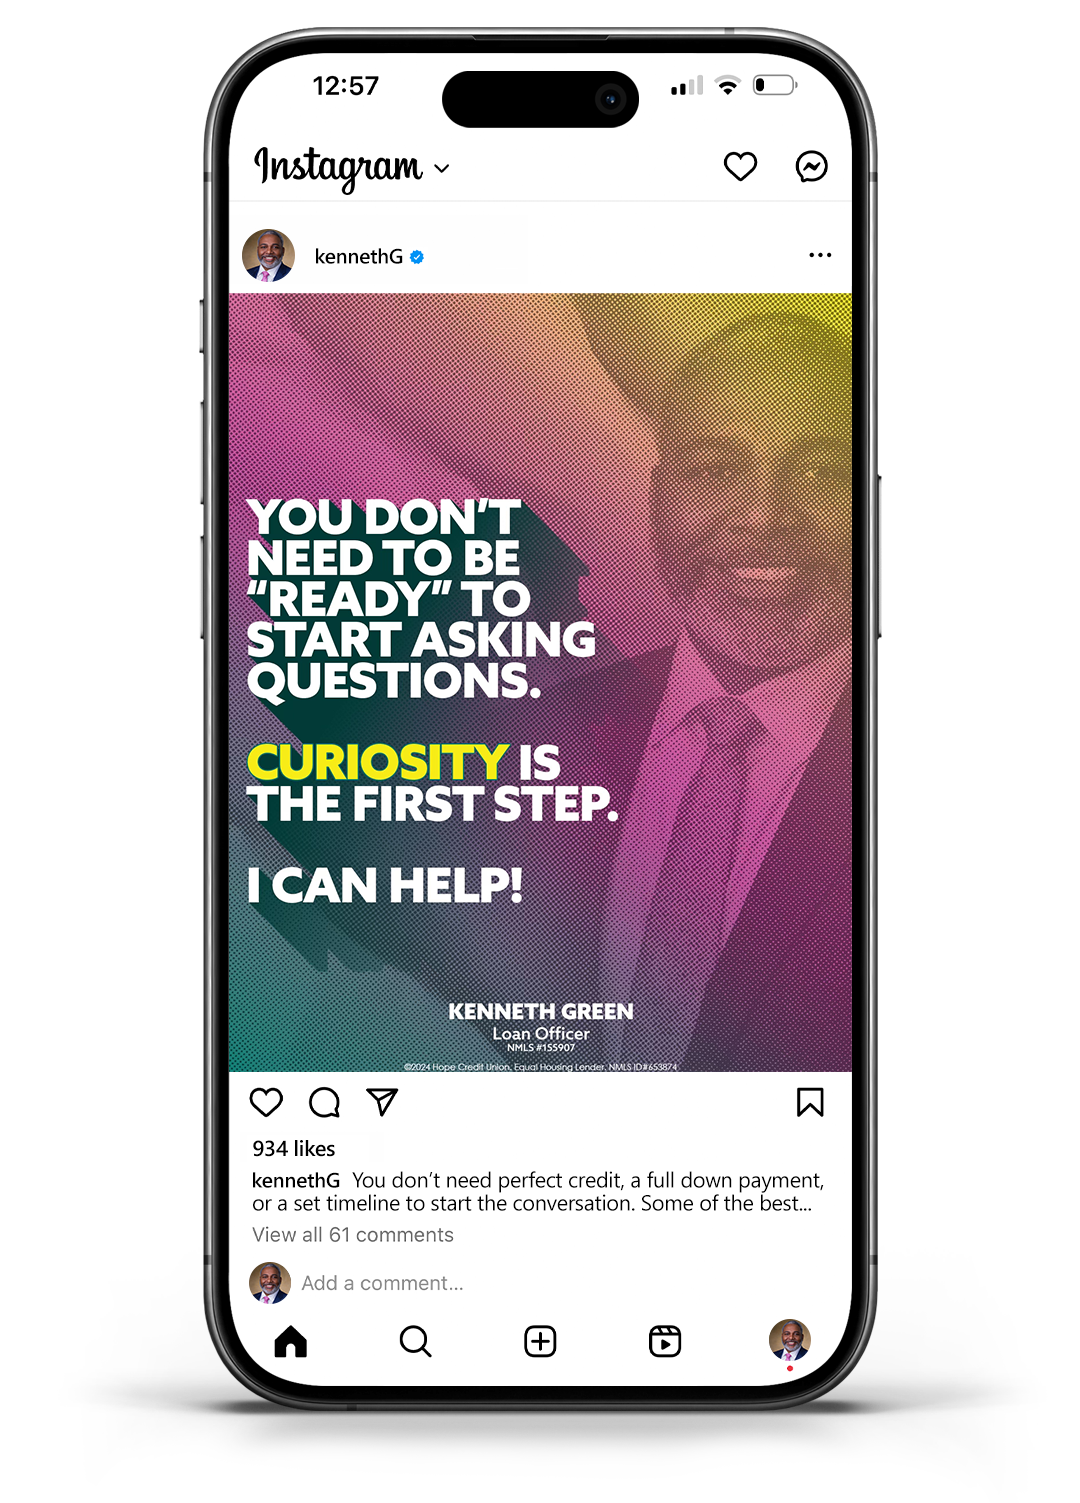Share the post via paper plane icon

[x=382, y=1102]
